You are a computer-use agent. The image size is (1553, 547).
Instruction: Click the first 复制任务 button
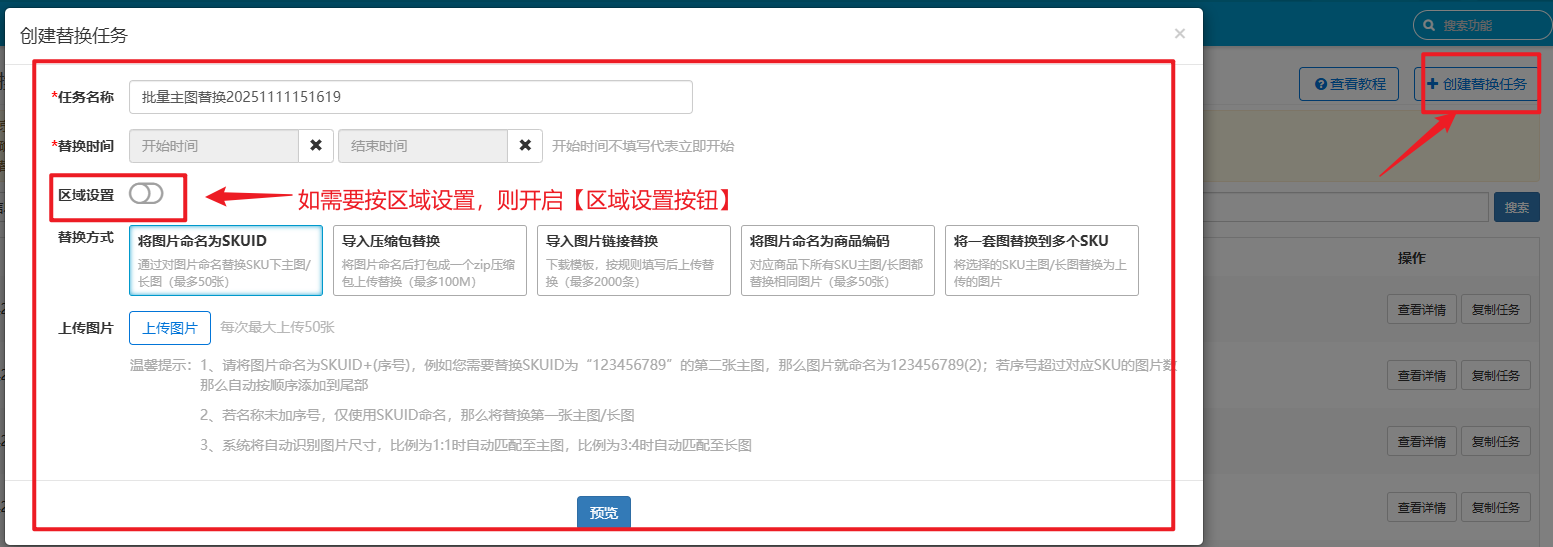[x=1495, y=310]
